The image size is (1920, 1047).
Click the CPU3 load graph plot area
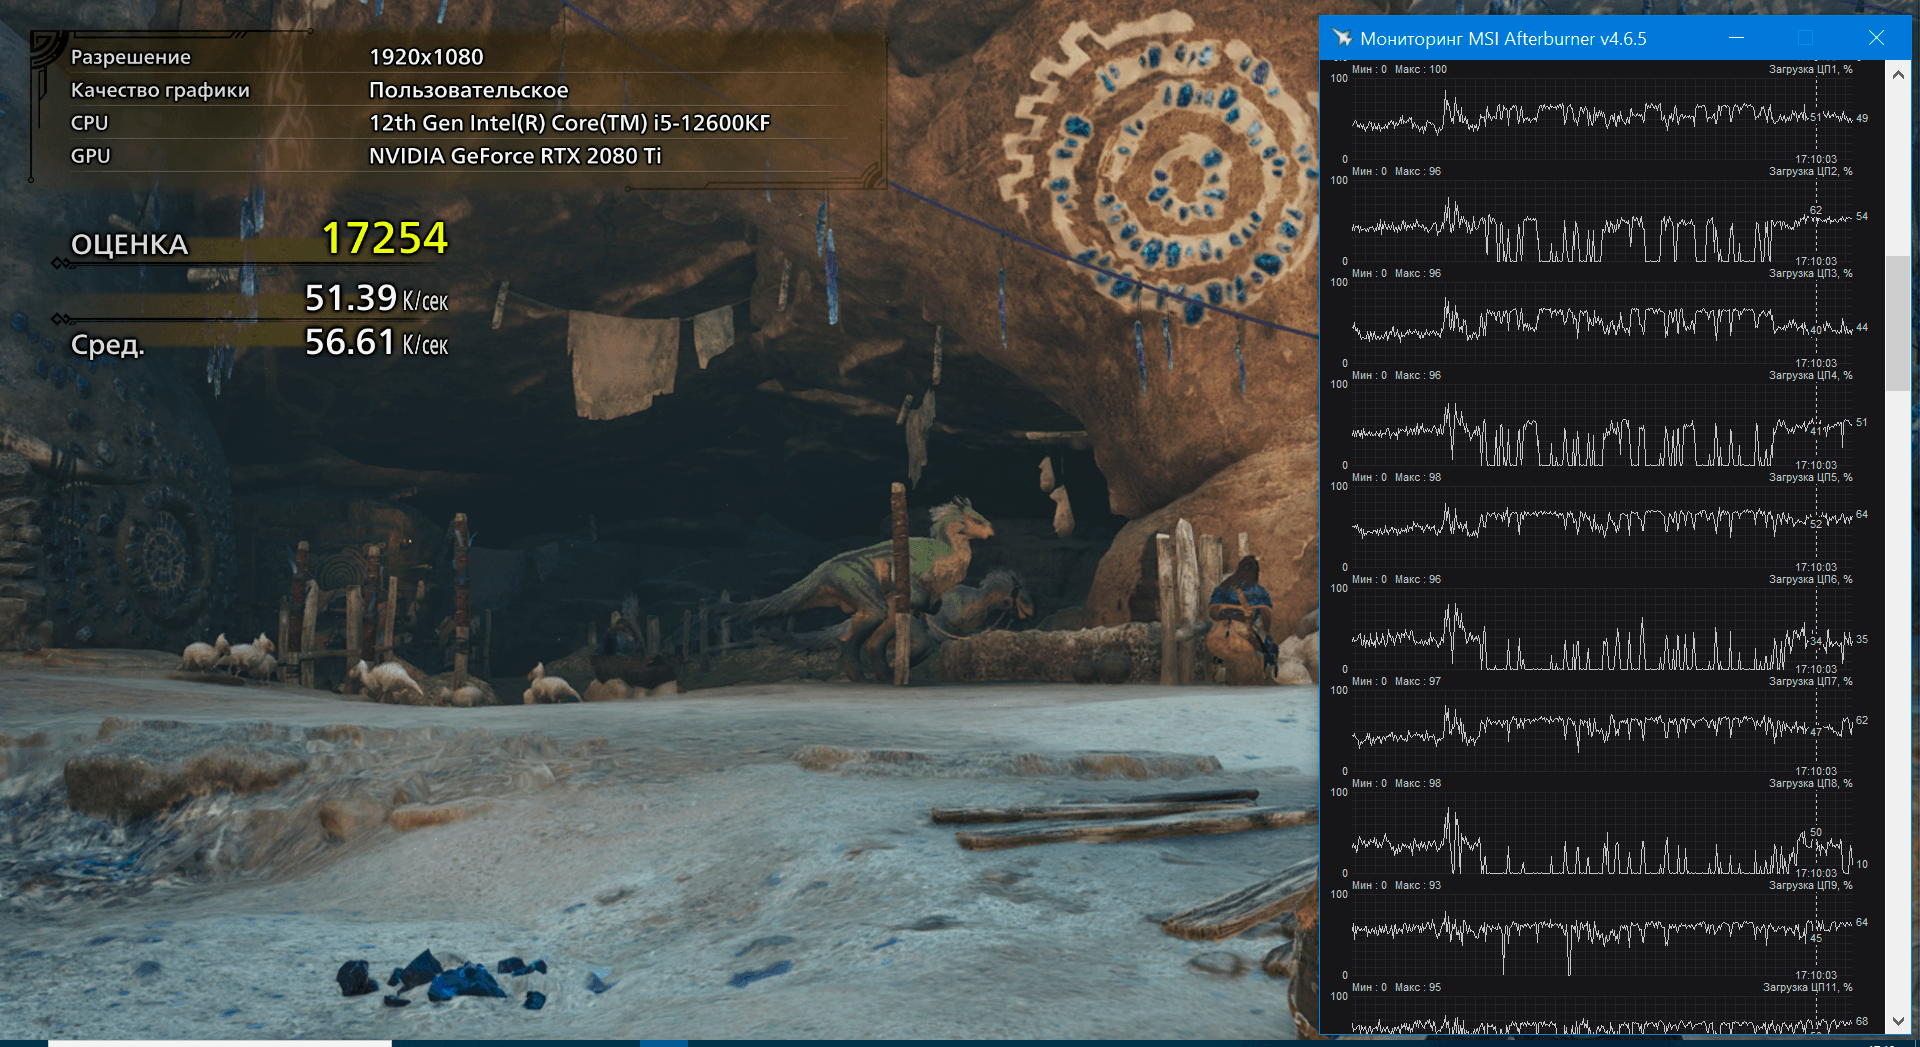(1602, 322)
